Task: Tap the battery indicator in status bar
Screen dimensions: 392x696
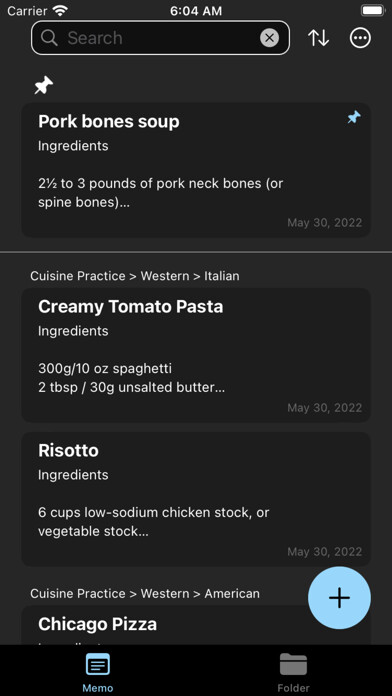Action: tap(373, 10)
